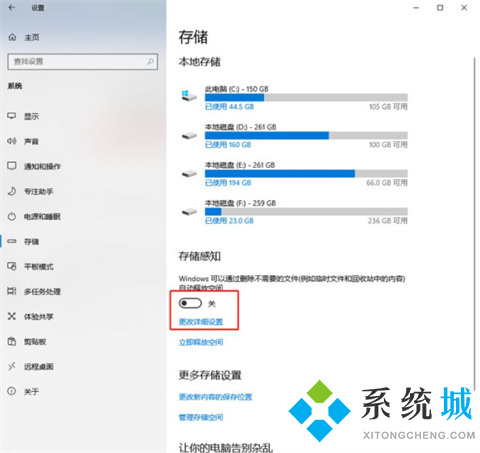
Task: Minimize the settings window
Action: pos(416,7)
